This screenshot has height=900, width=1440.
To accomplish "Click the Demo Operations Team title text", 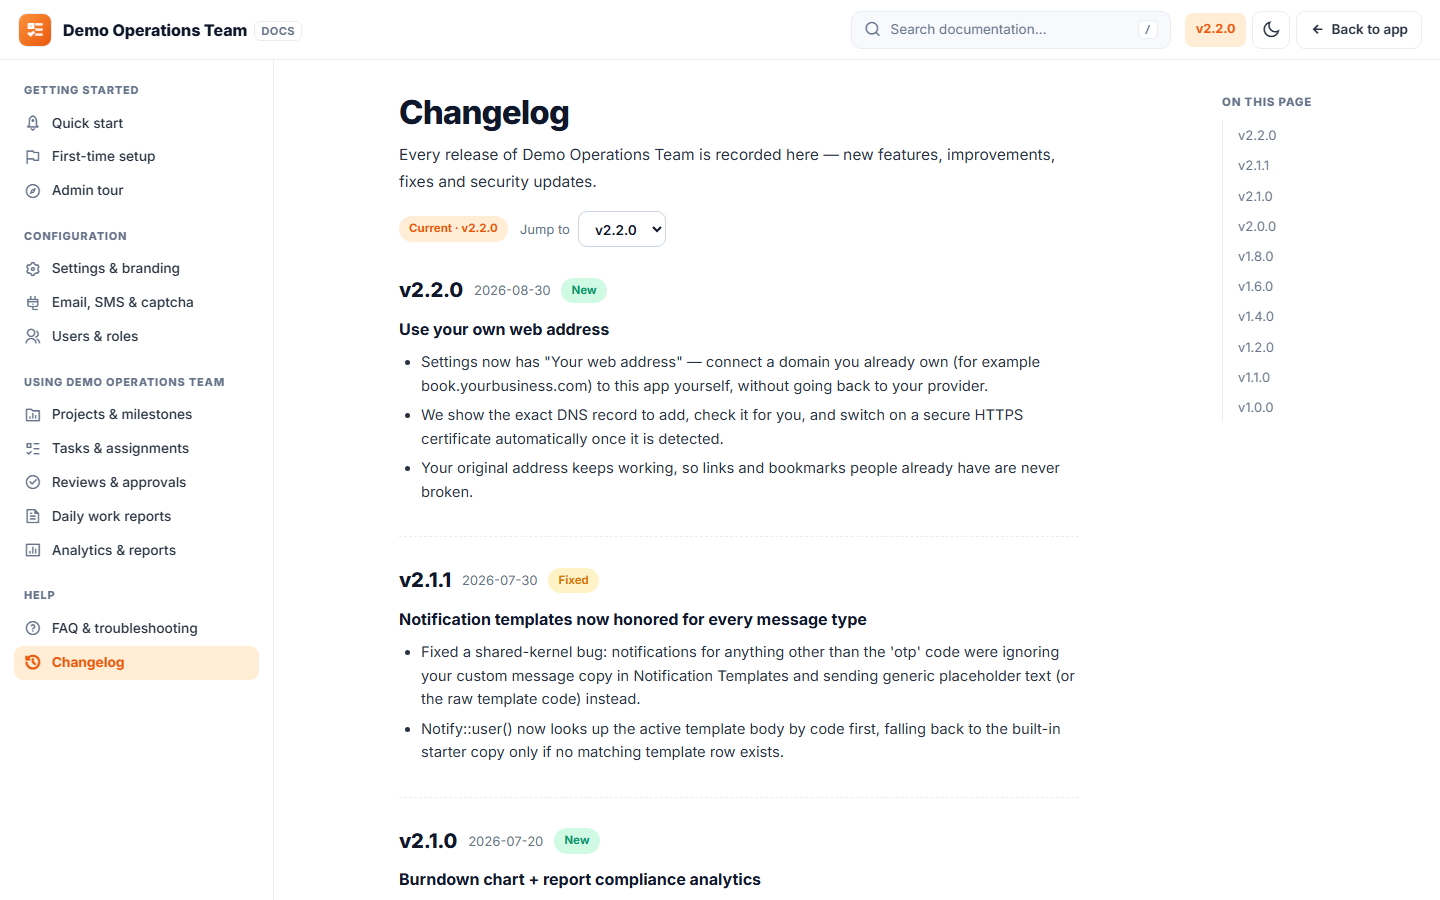I will pyautogui.click(x=155, y=30).
